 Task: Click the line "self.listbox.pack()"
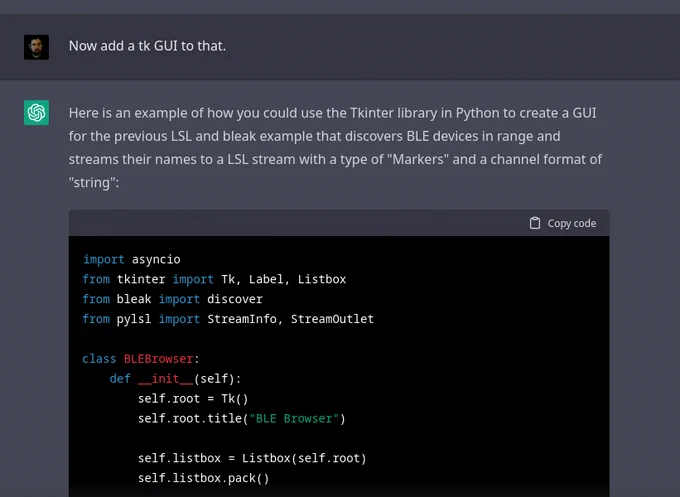(x=203, y=478)
